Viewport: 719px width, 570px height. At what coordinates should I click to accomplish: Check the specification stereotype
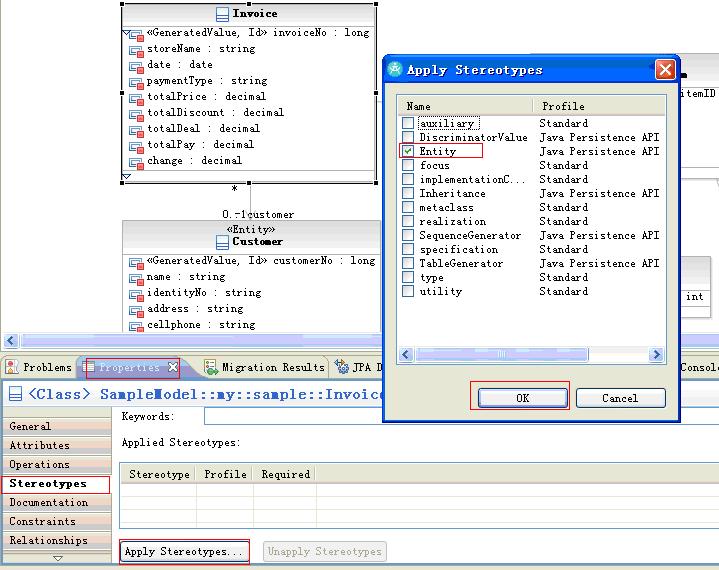[x=408, y=249]
